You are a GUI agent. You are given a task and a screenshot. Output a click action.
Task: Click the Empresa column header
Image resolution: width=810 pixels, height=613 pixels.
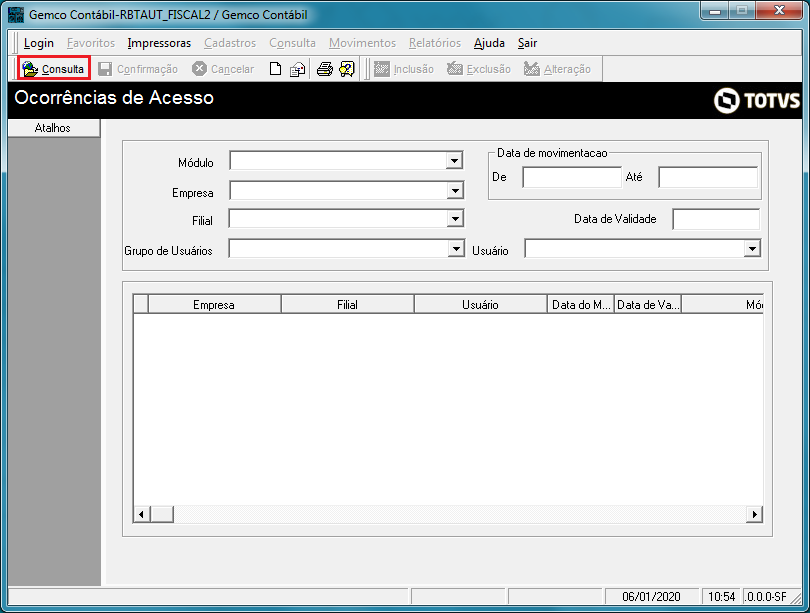(x=214, y=305)
